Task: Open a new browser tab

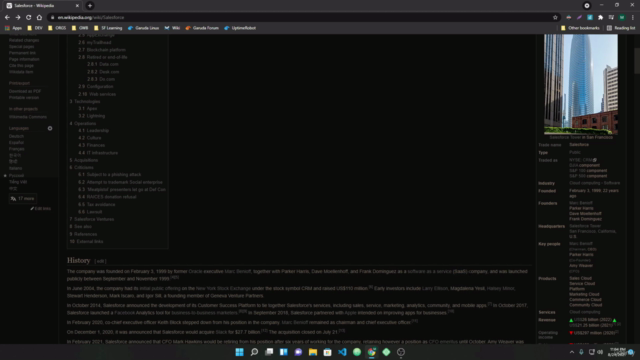Action: click(x=90, y=6)
